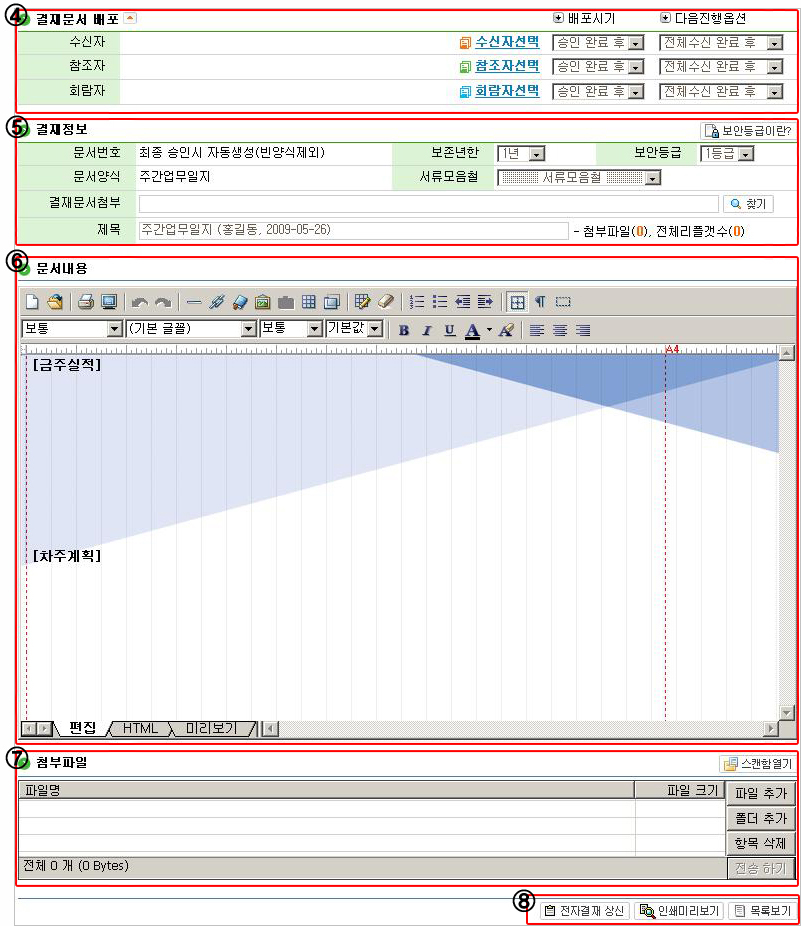Click the horizontal line insert icon
The width and height of the screenshot is (801, 926).
(x=194, y=301)
